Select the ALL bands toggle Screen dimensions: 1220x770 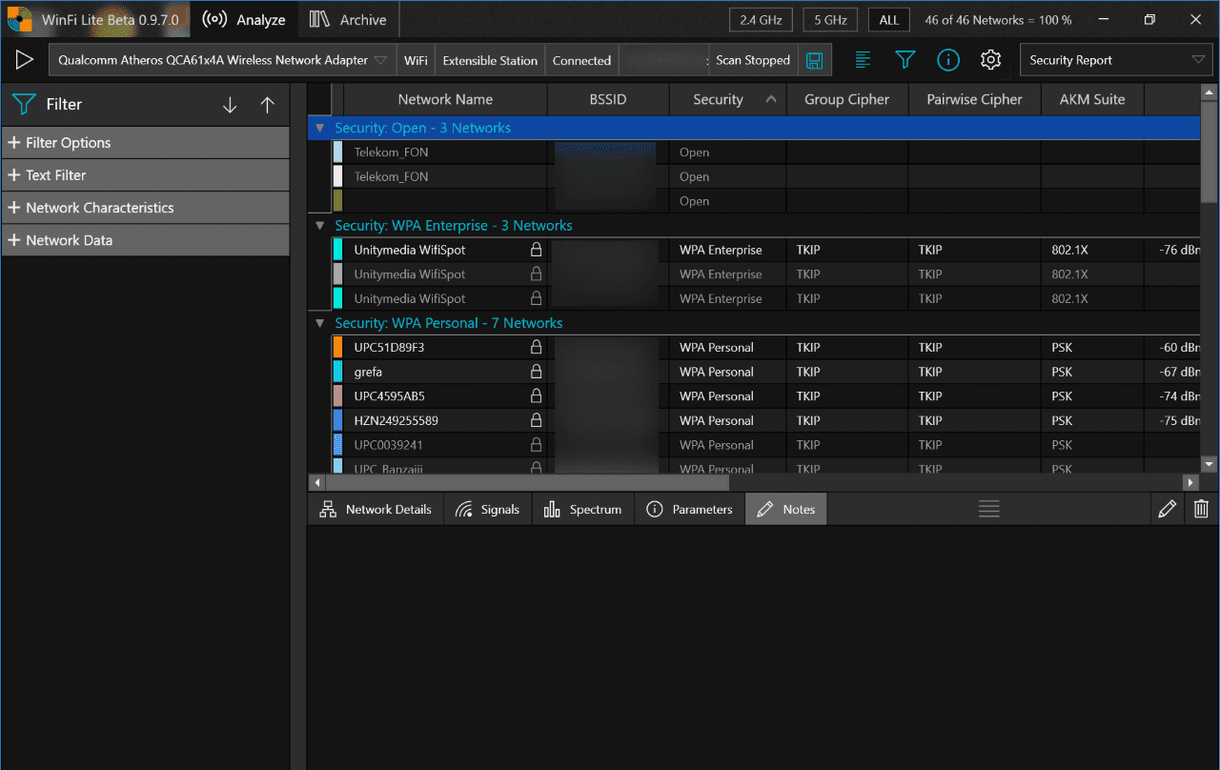(x=889, y=20)
